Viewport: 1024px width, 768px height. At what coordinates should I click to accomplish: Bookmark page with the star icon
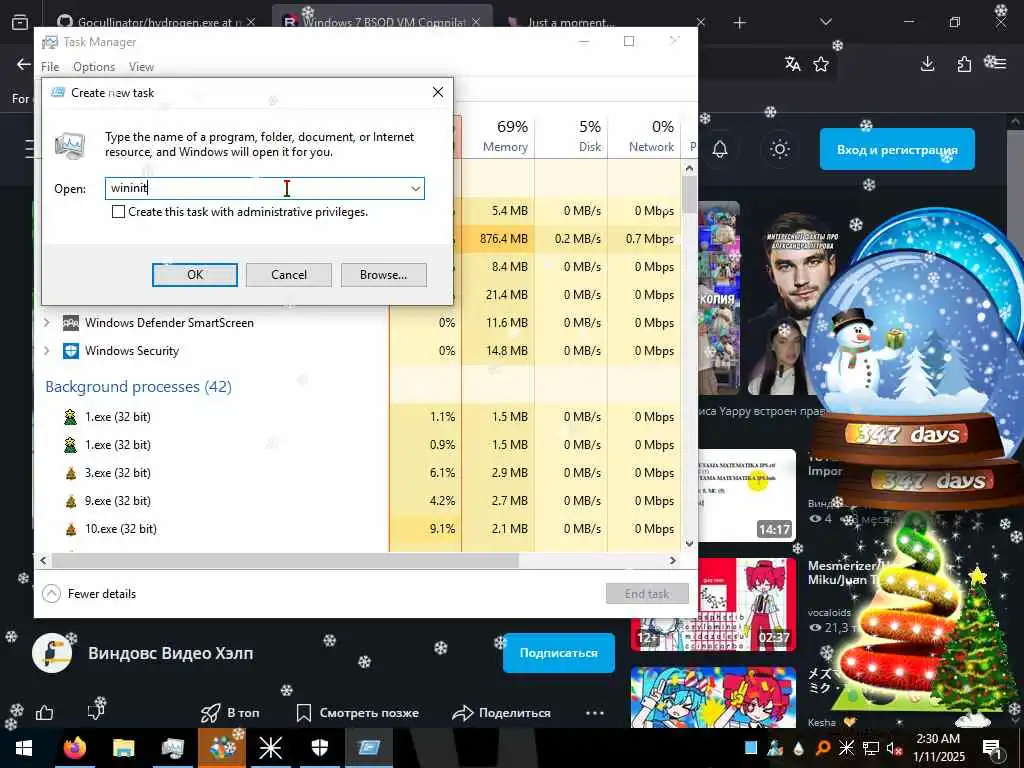821,63
